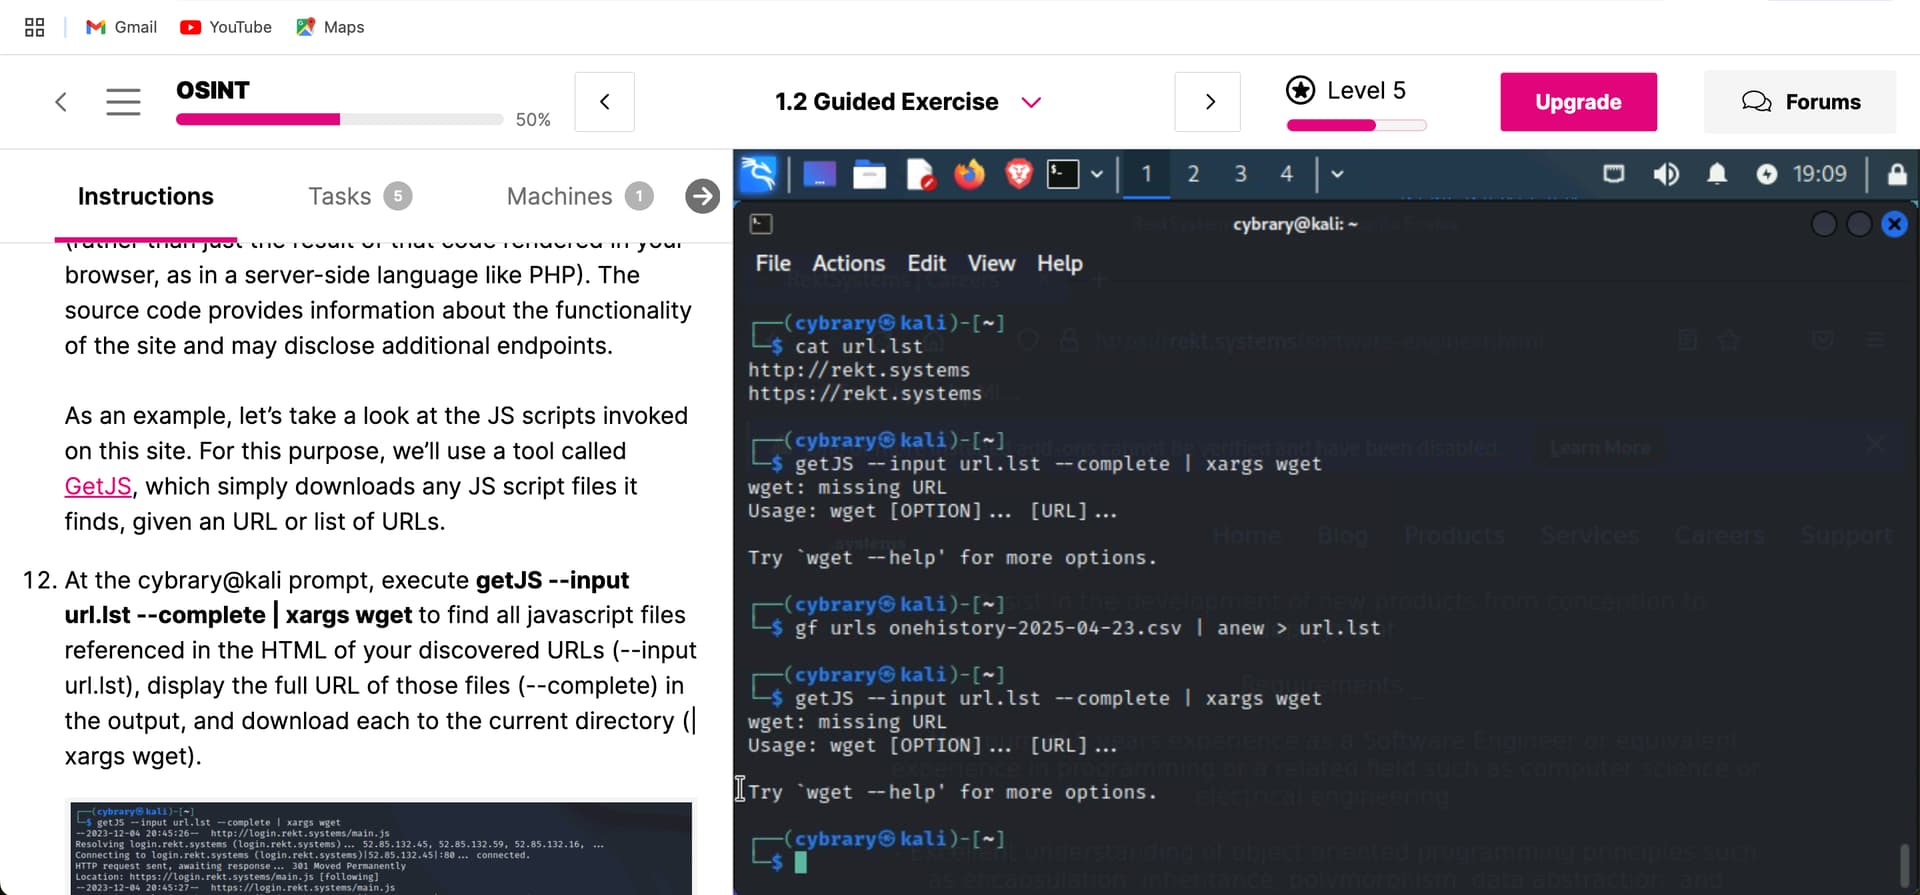Switch to the Tasks tab
This screenshot has width=1920, height=895.
click(x=340, y=196)
